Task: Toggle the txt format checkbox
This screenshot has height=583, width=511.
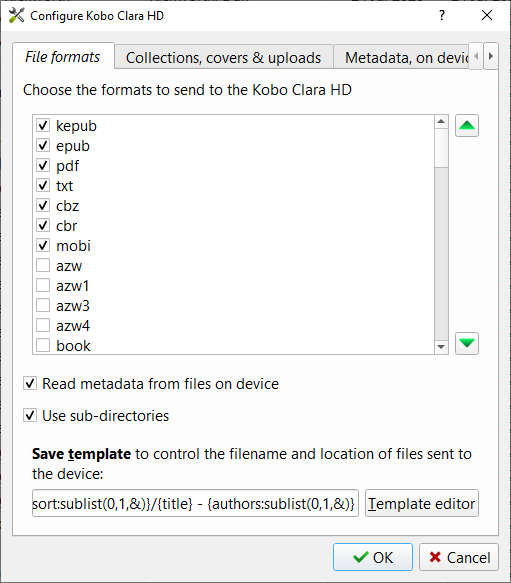Action: (43, 186)
